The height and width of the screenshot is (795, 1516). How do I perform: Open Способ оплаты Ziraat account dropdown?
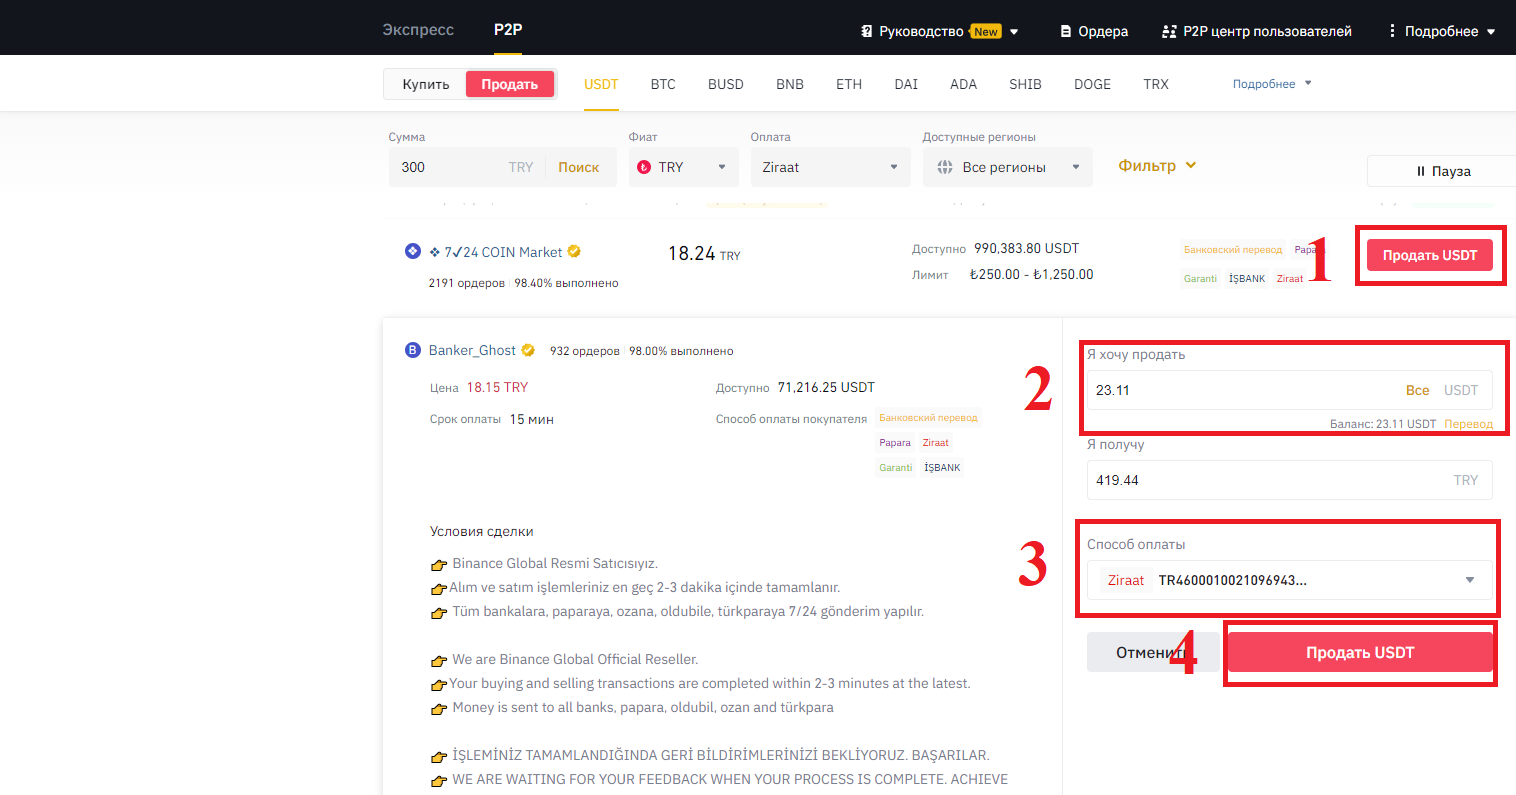(1290, 580)
